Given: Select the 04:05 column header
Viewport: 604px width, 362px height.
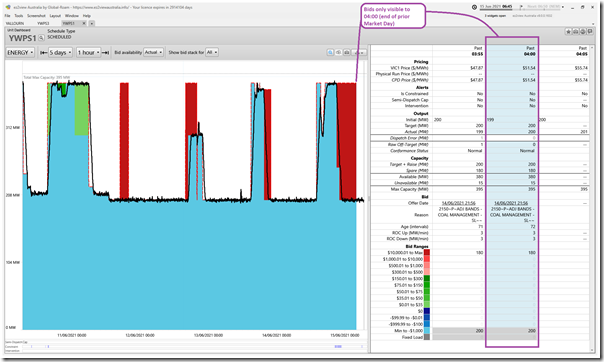Looking at the screenshot, I should (x=582, y=54).
